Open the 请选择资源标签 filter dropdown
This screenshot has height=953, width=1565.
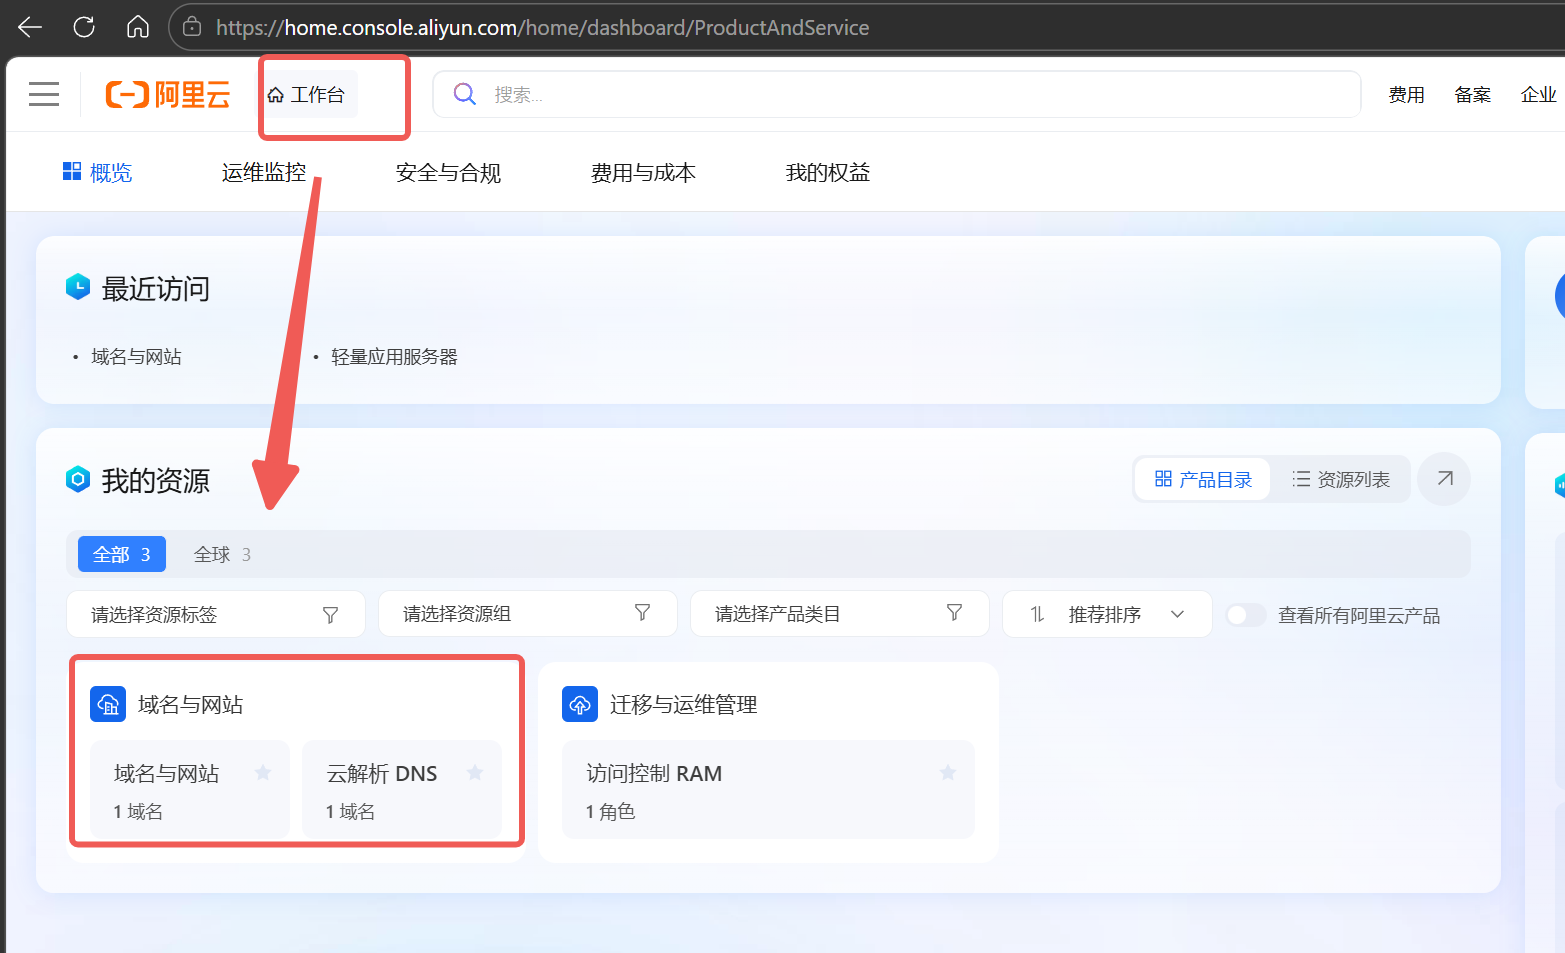pos(216,614)
